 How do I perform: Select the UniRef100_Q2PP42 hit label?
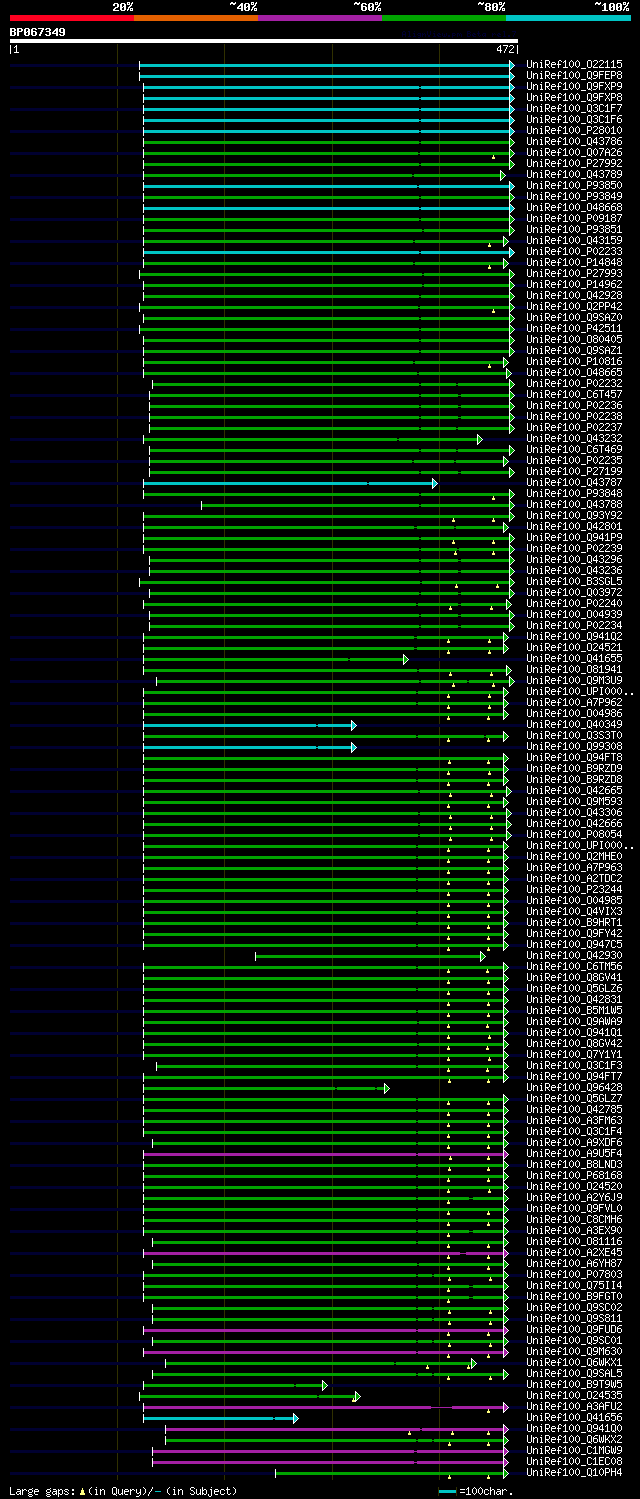574,306
